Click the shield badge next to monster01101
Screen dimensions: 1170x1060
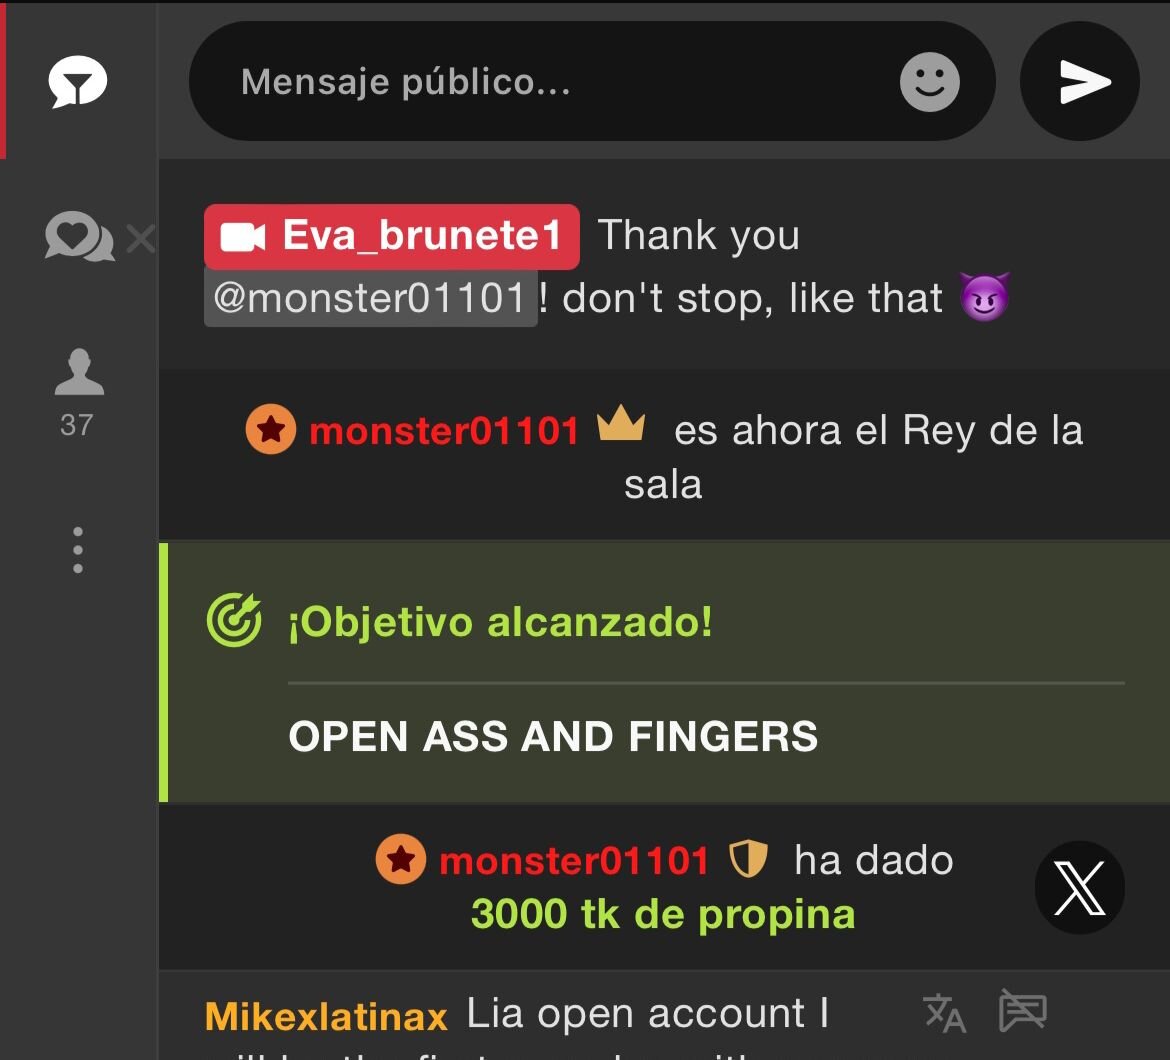click(x=748, y=859)
